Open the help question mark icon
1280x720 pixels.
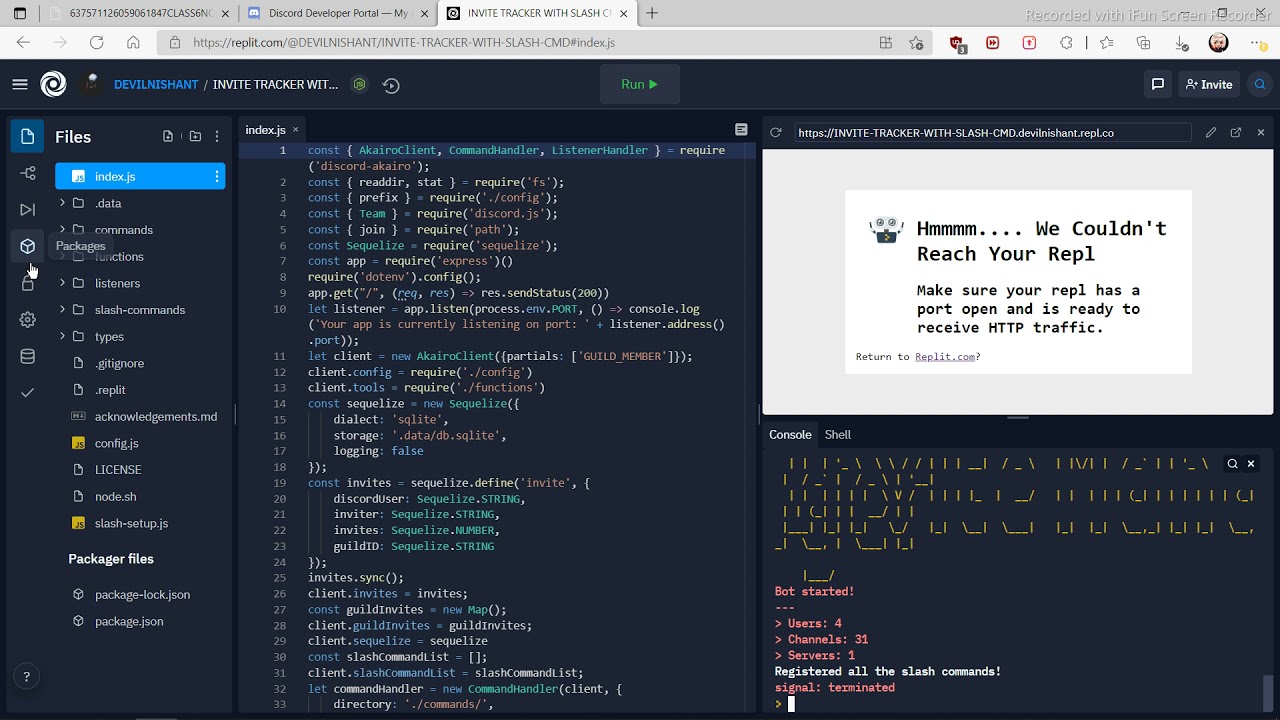coord(26,677)
